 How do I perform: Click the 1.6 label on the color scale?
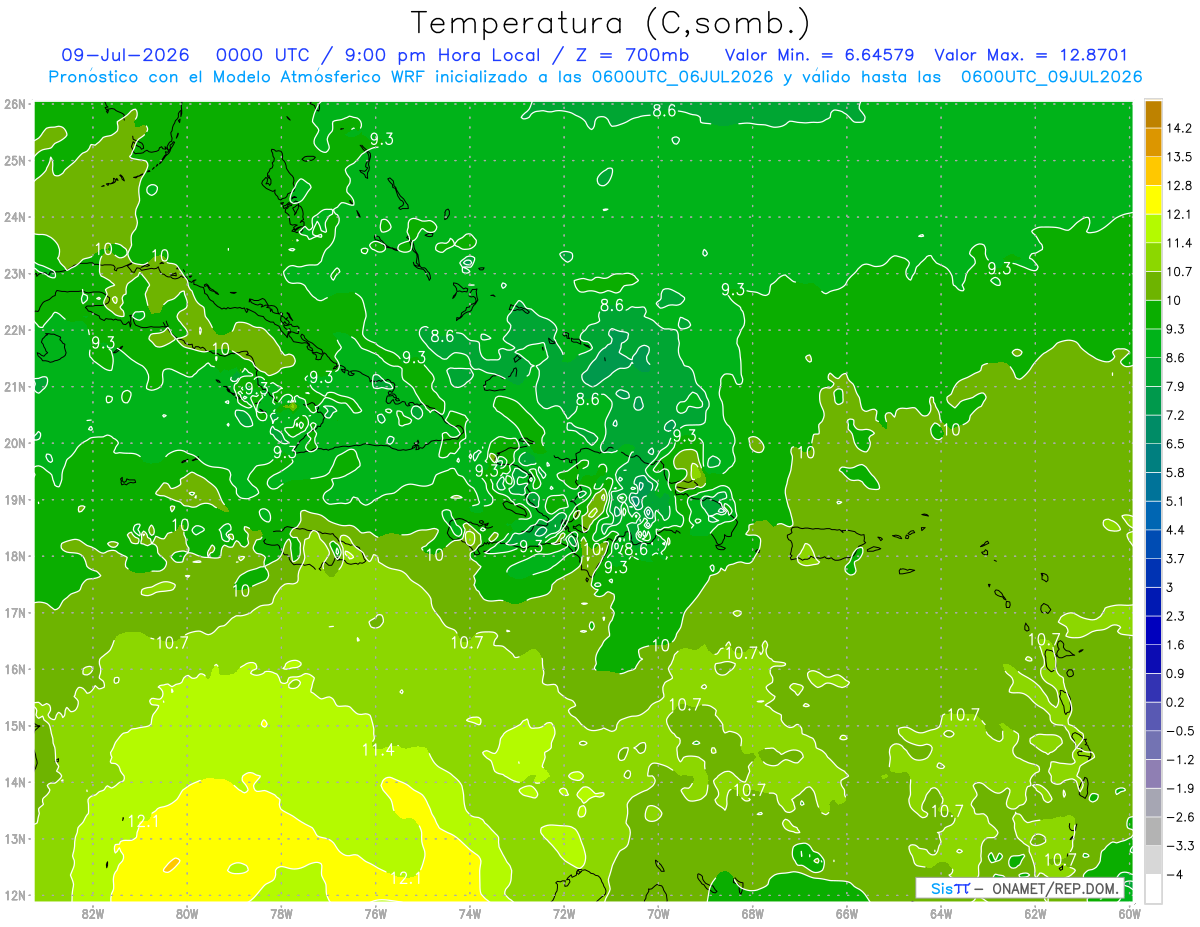click(1176, 644)
